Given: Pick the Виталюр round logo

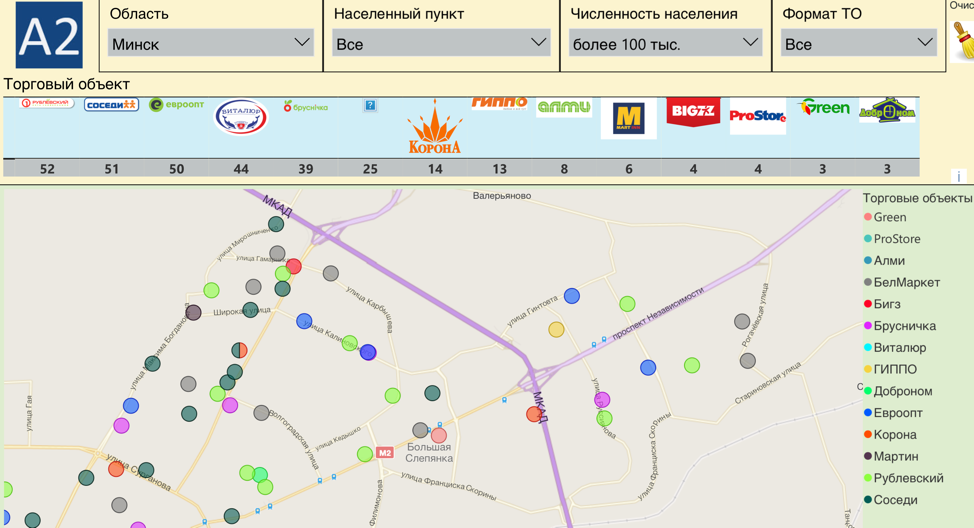Looking at the screenshot, I should pos(241,117).
